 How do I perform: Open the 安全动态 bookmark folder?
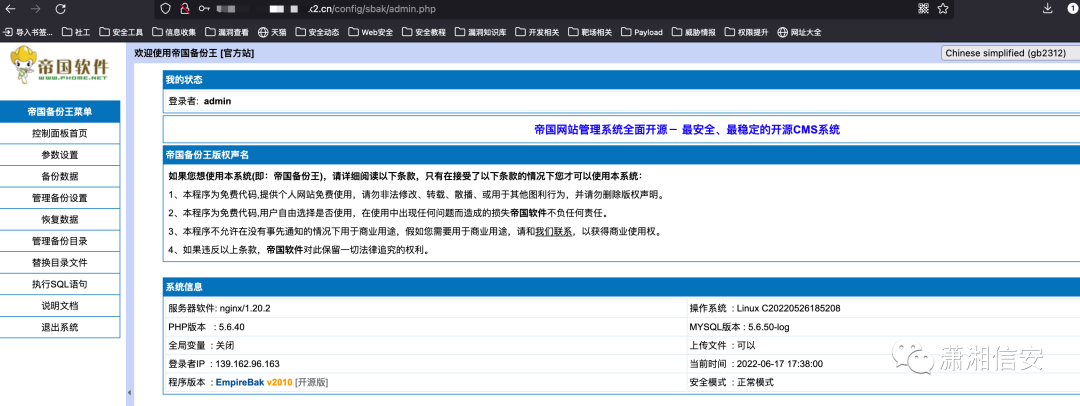click(x=317, y=32)
